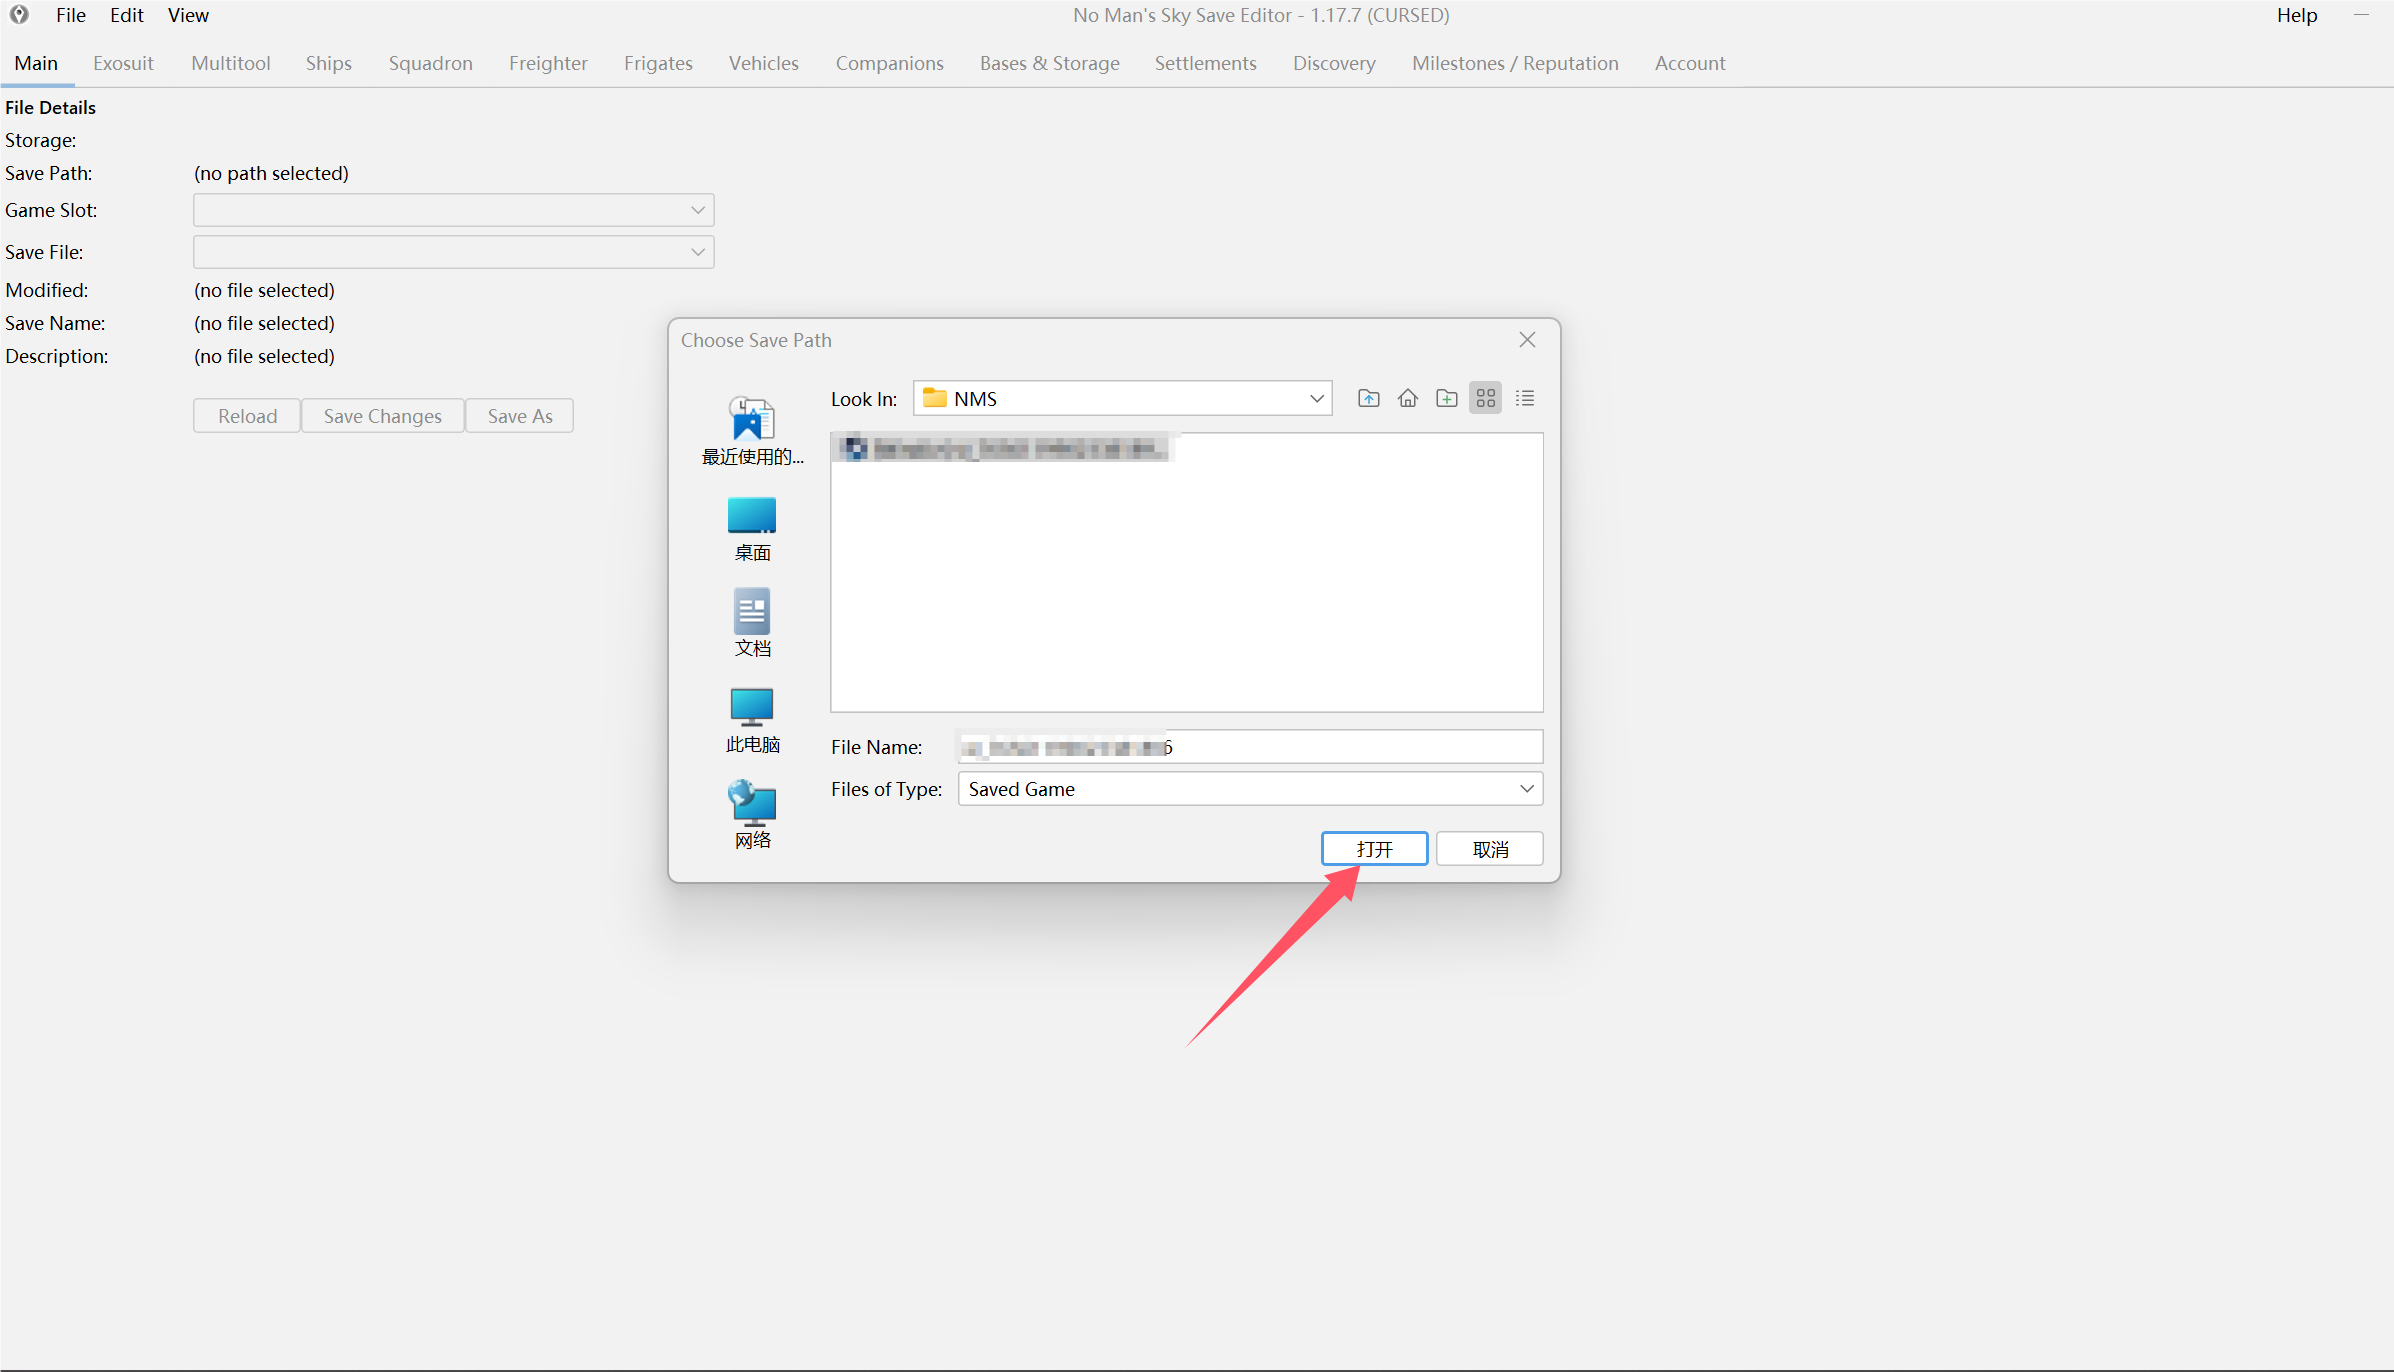
Task: Switch to the Vehicles tab
Action: (x=764, y=63)
